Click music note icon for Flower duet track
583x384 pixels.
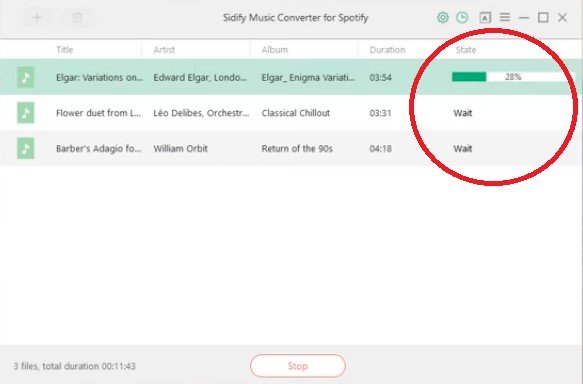point(25,113)
